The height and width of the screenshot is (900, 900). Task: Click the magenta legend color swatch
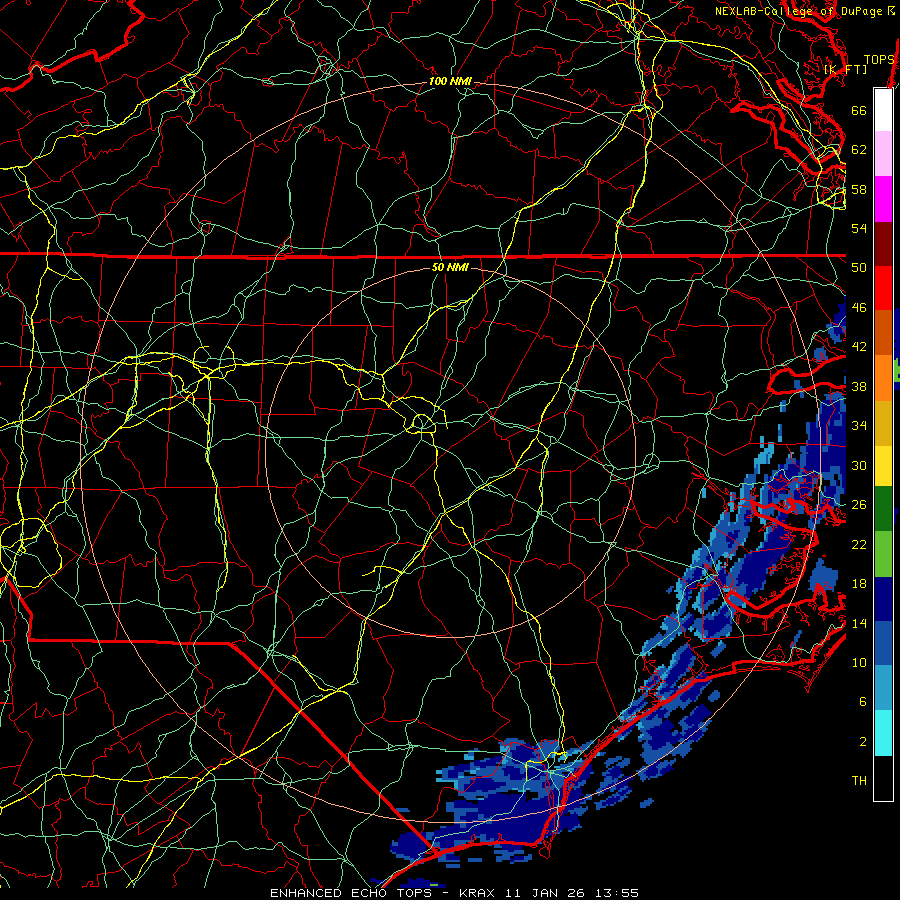[x=883, y=199]
